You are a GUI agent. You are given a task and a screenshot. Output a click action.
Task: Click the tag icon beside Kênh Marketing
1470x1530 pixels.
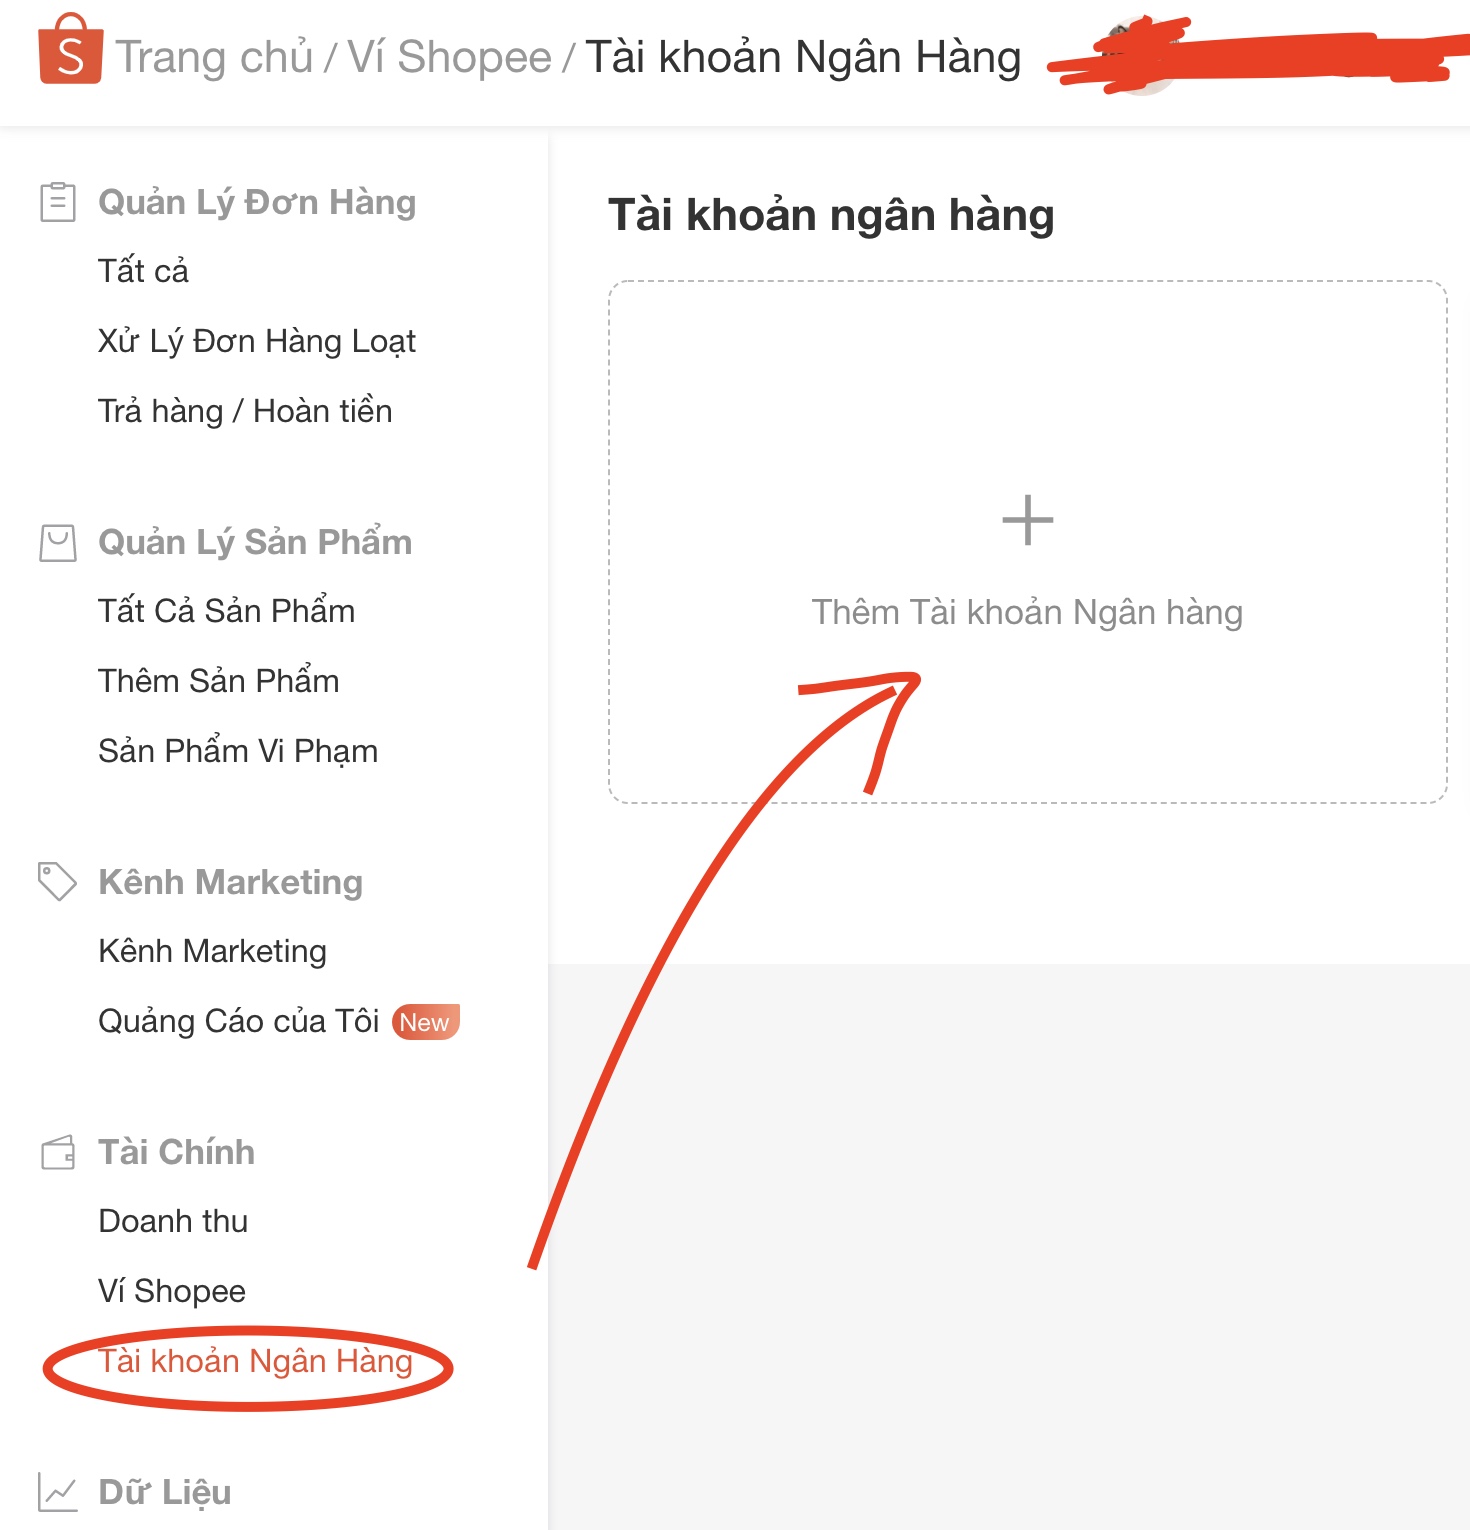(x=57, y=881)
